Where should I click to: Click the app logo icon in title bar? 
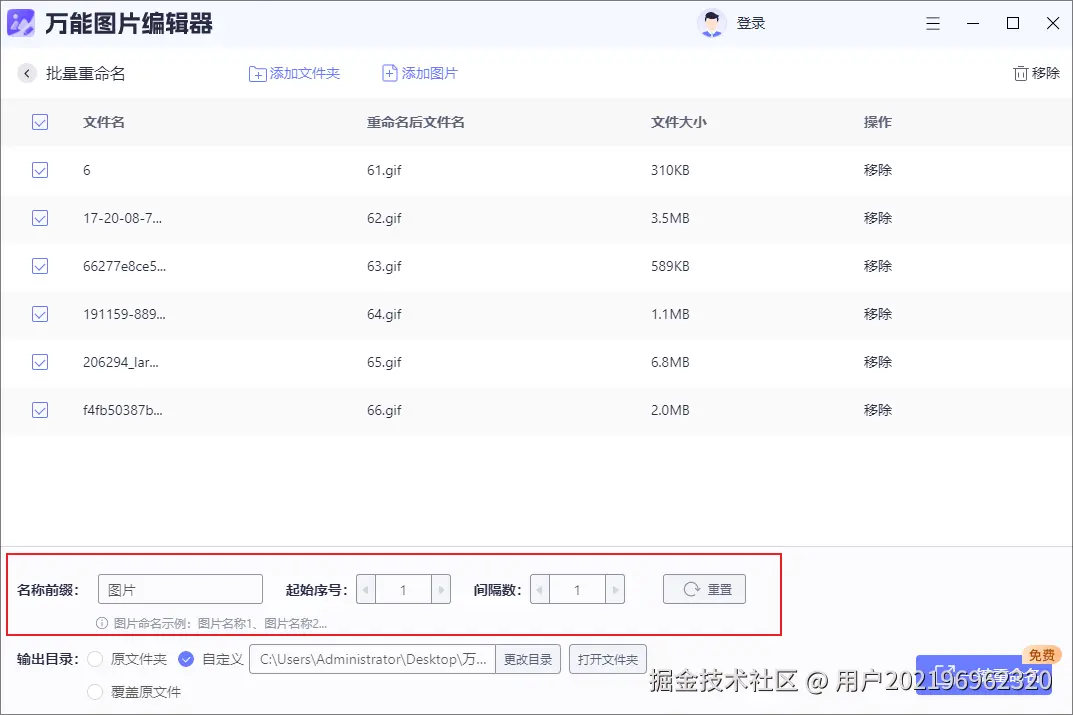(x=21, y=23)
